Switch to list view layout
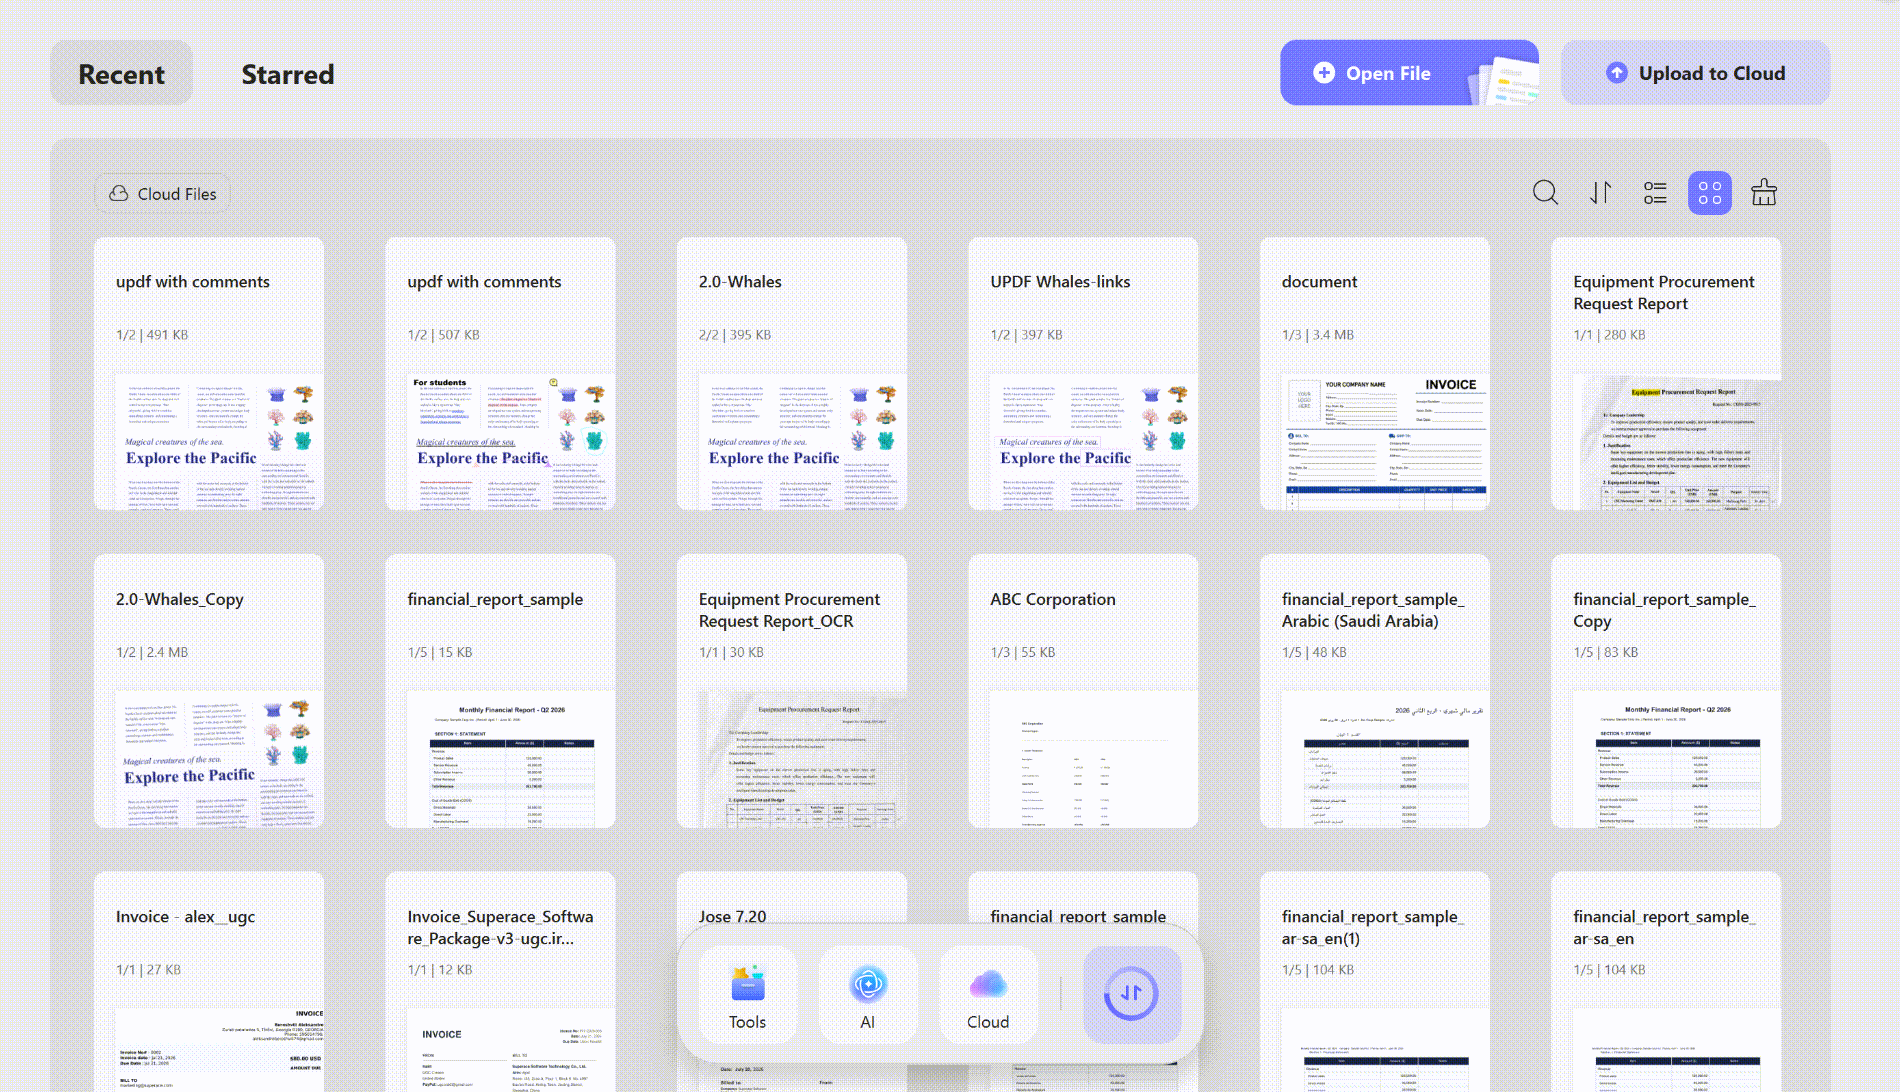 click(x=1655, y=193)
